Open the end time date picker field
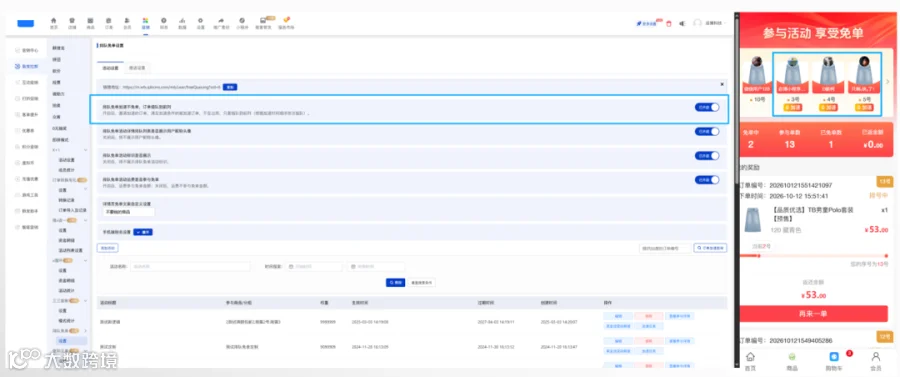Screen dimensions: 900x377 pyautogui.click(x=376, y=267)
